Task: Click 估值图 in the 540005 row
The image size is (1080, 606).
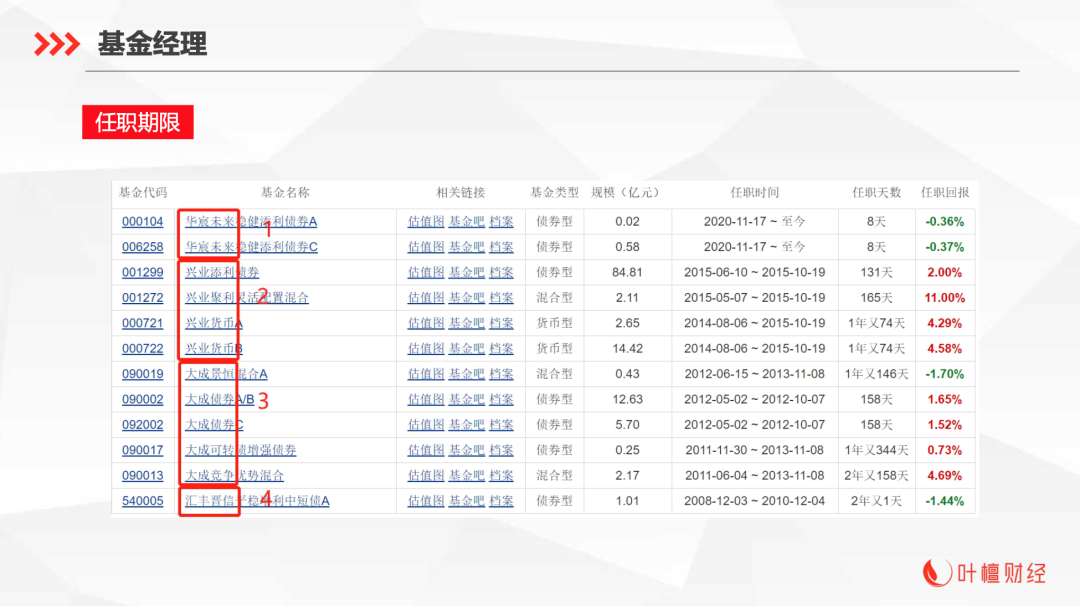Action: (x=426, y=502)
